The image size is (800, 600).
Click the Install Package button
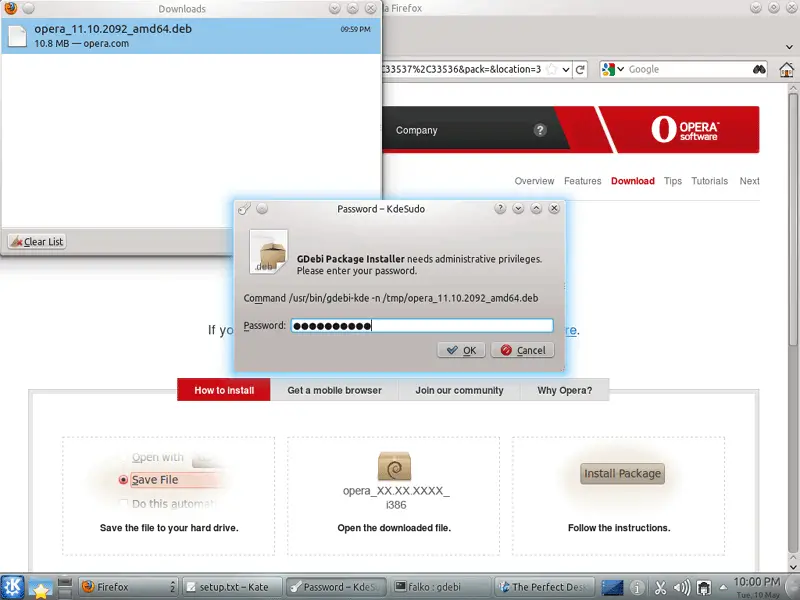pyautogui.click(x=622, y=473)
